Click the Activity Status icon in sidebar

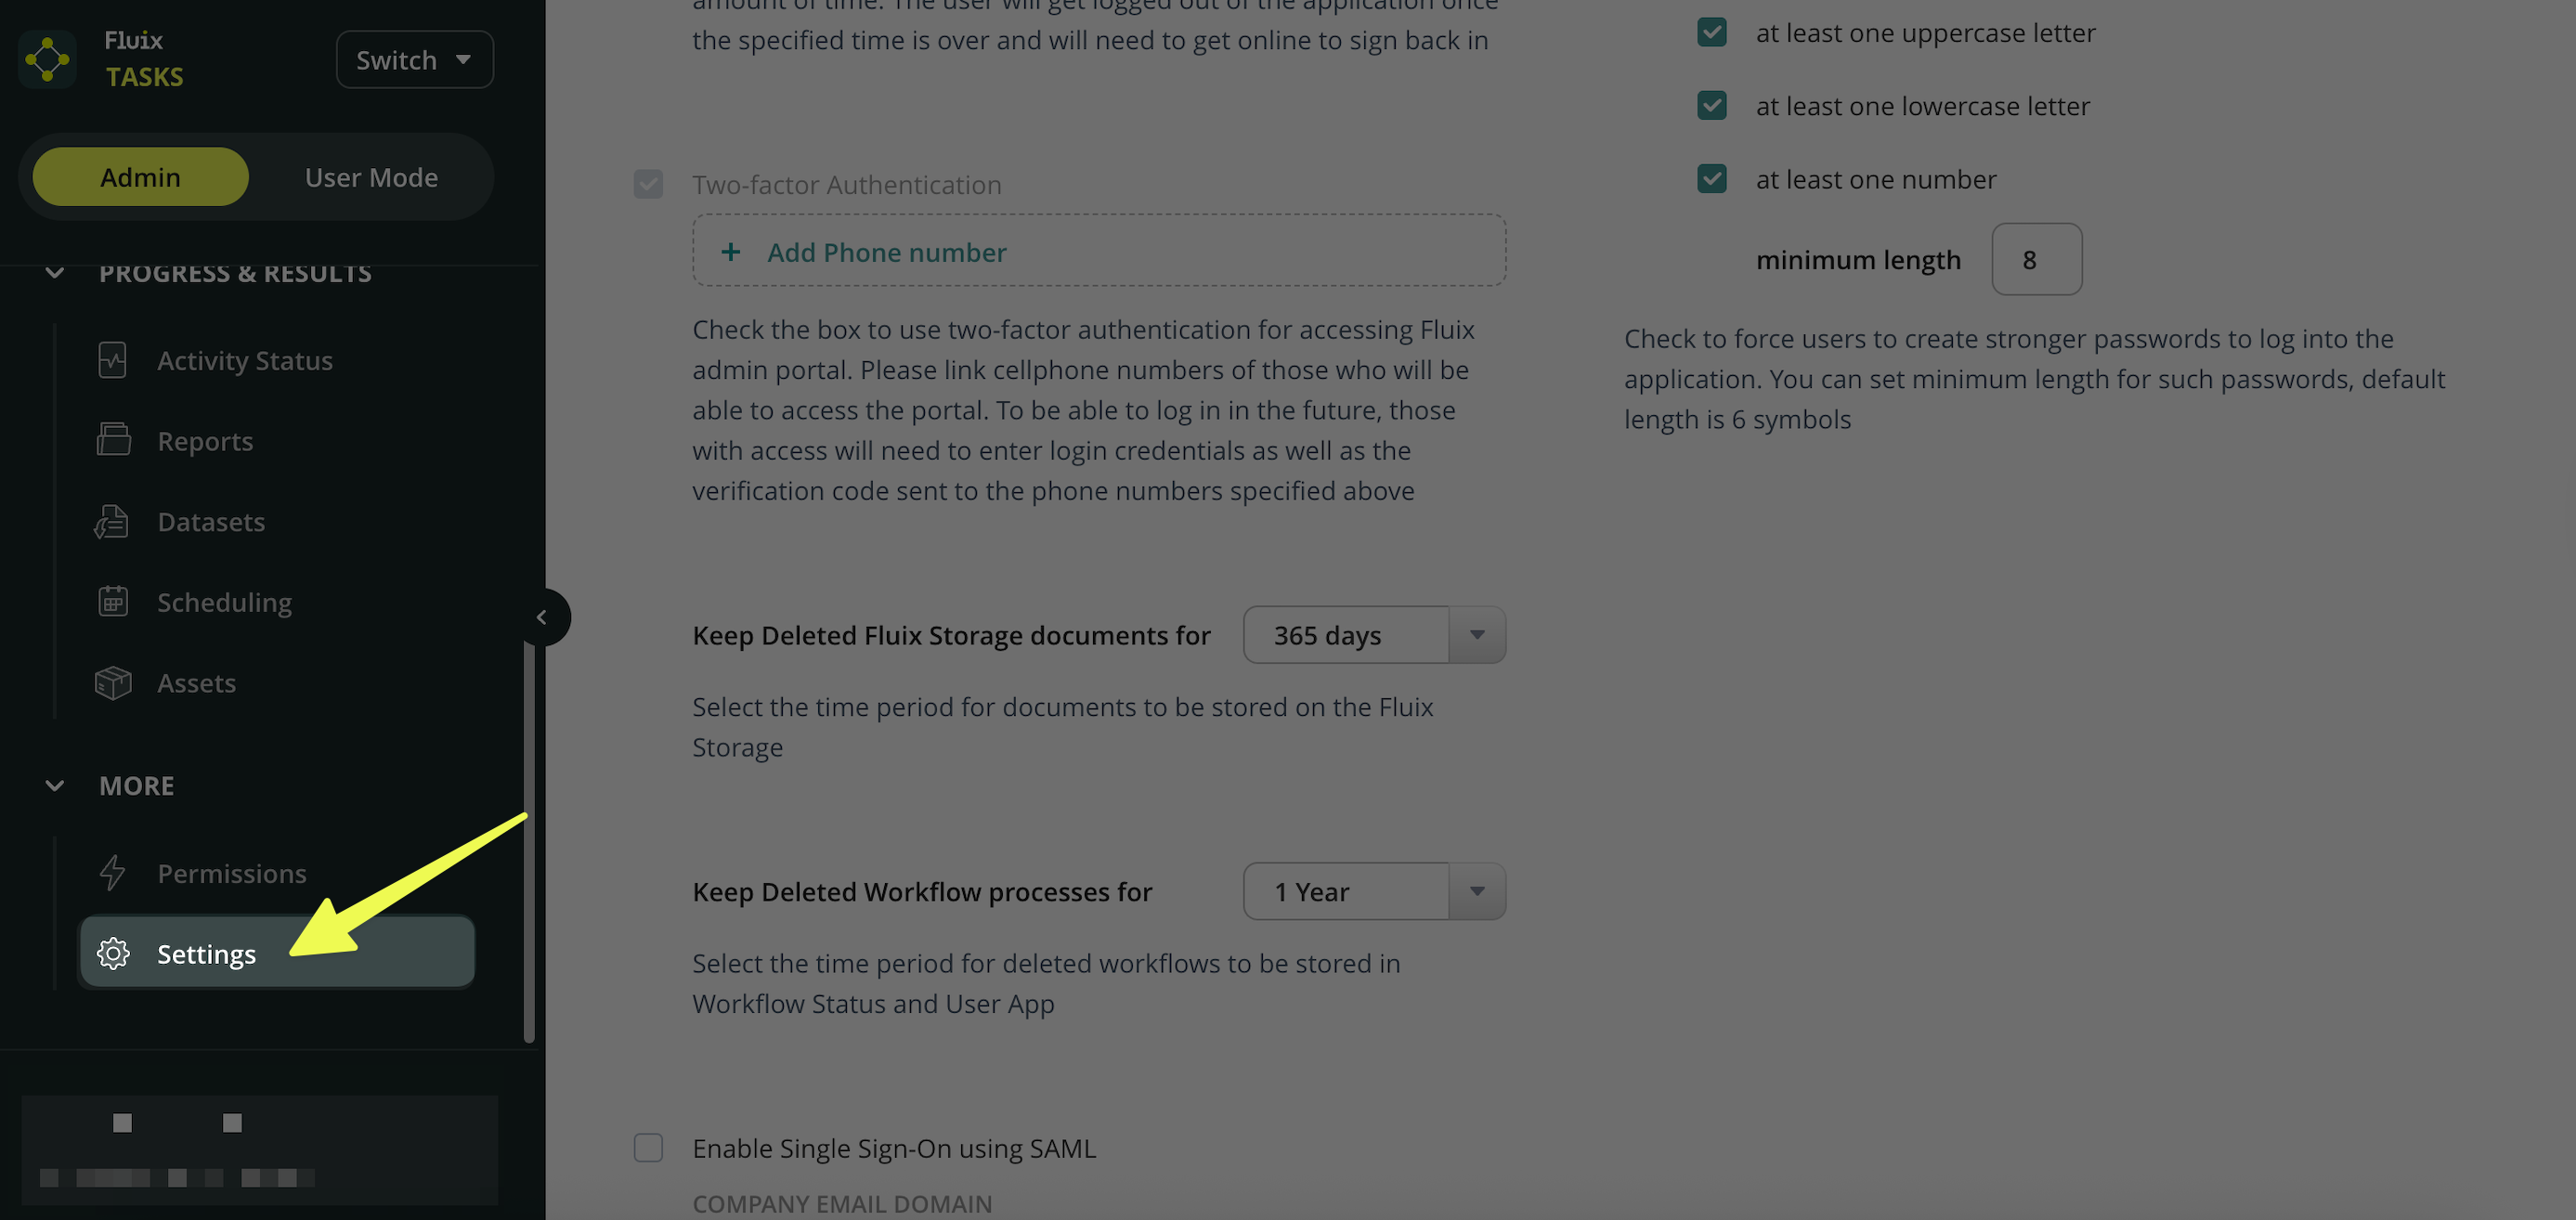[x=113, y=360]
